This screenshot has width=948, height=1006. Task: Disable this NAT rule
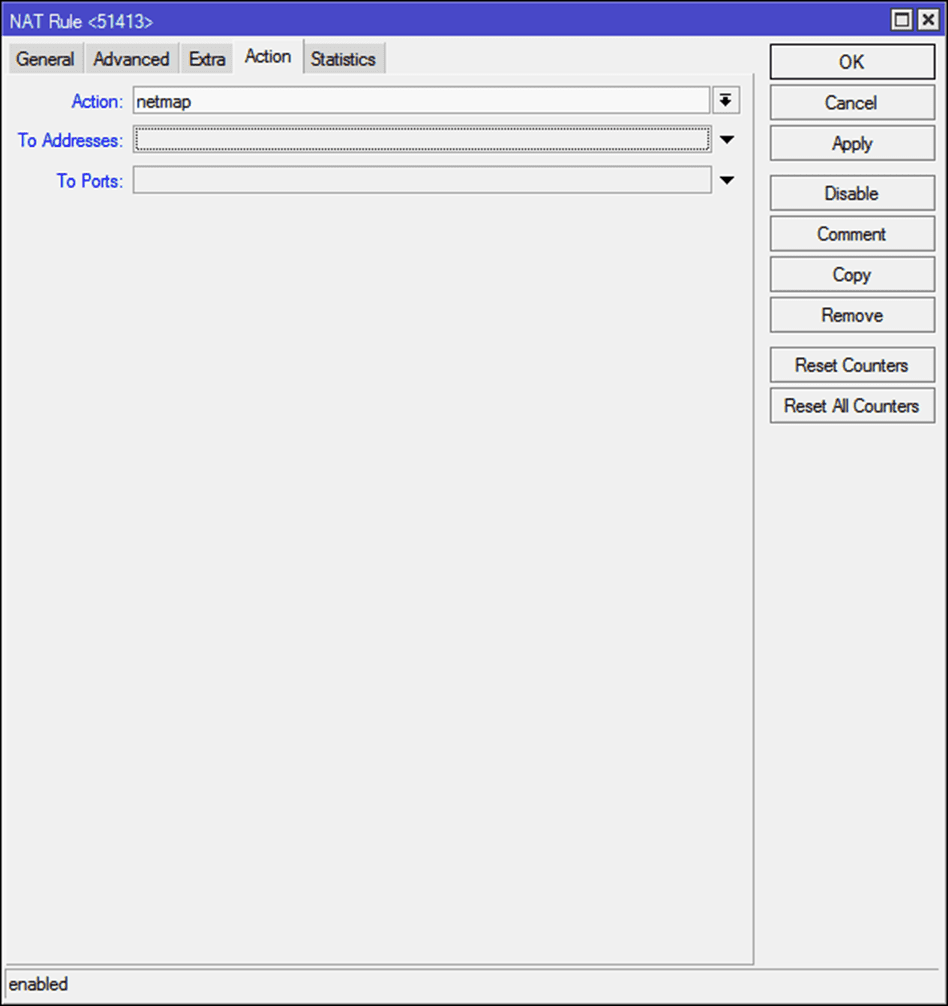852,193
